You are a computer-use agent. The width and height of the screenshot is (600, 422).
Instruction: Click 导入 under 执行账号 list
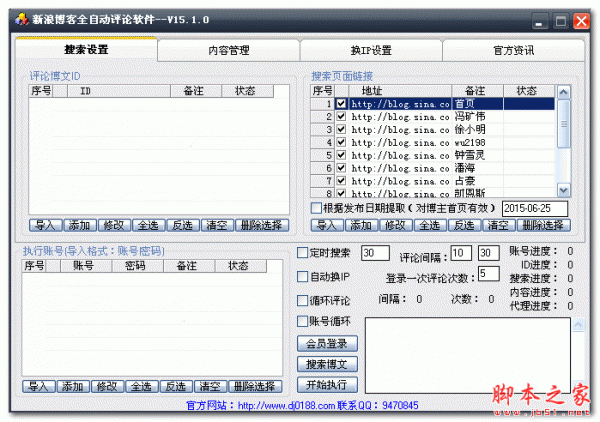[39, 386]
